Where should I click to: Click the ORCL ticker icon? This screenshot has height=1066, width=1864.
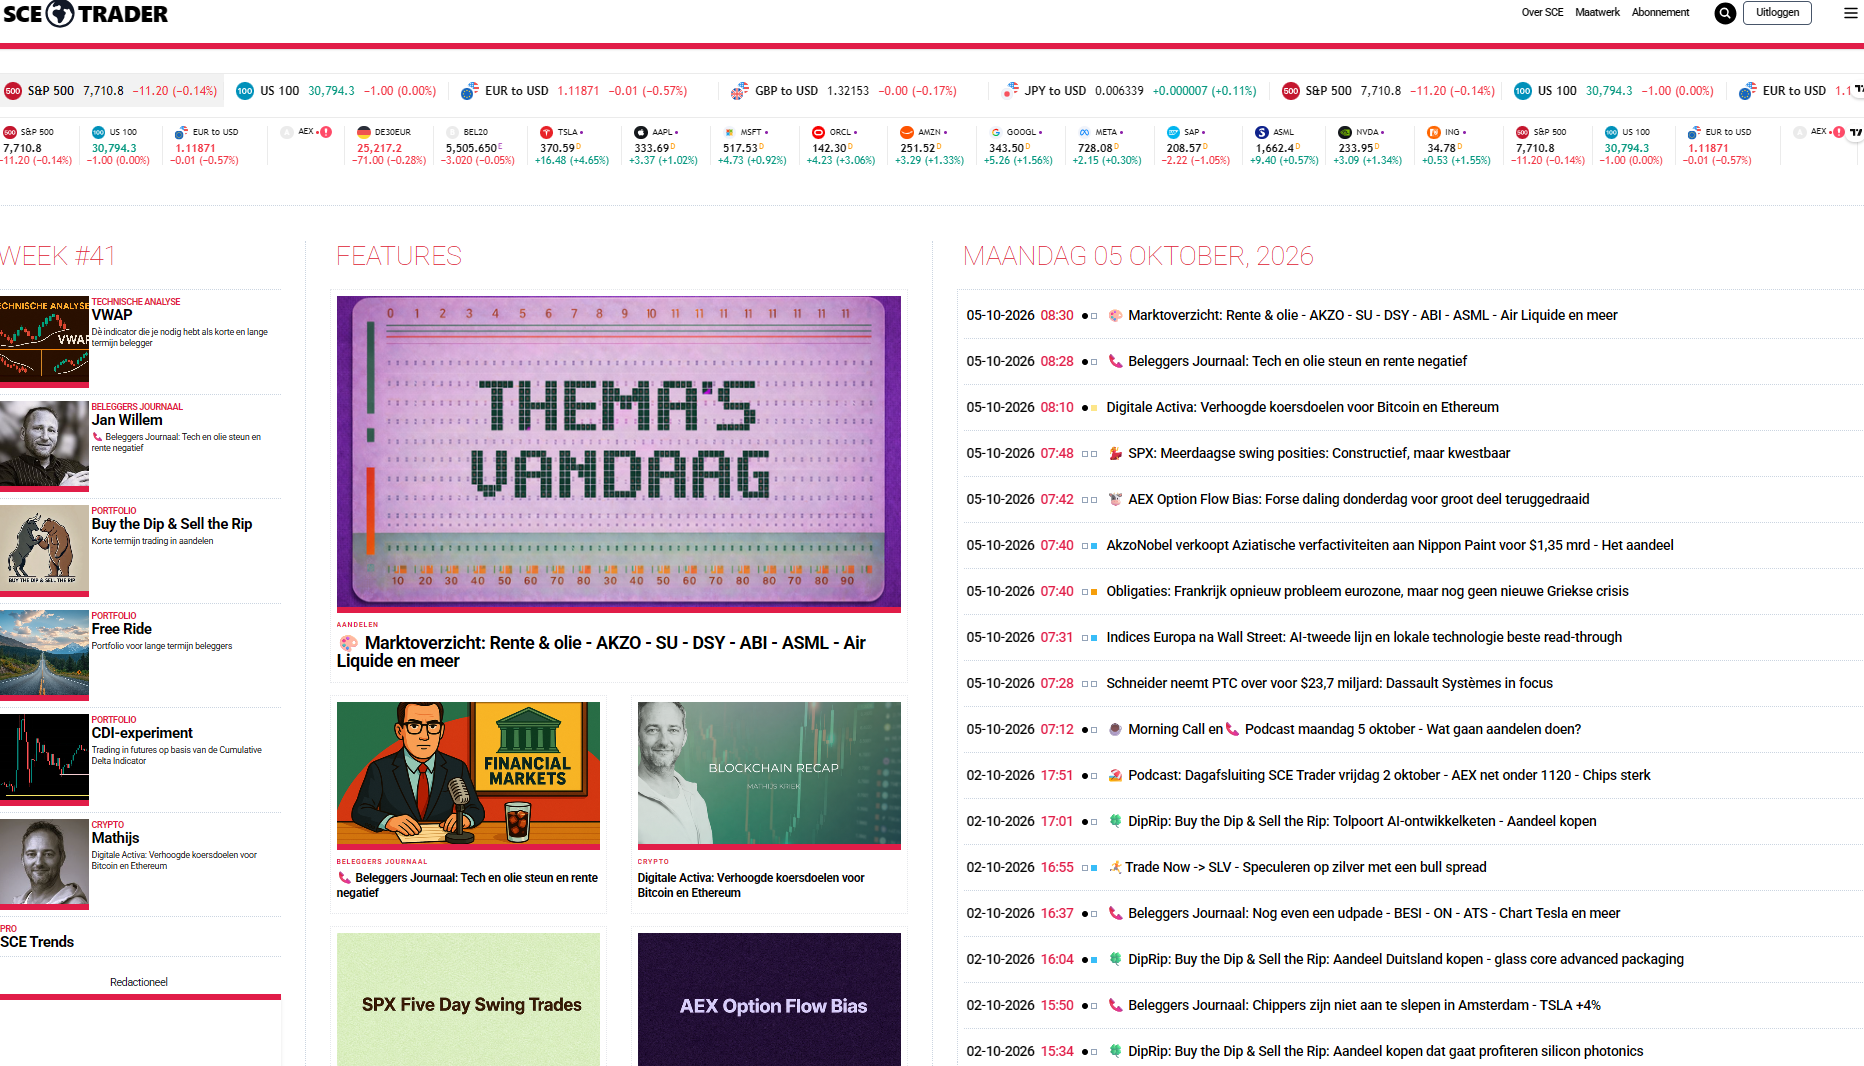(x=818, y=132)
